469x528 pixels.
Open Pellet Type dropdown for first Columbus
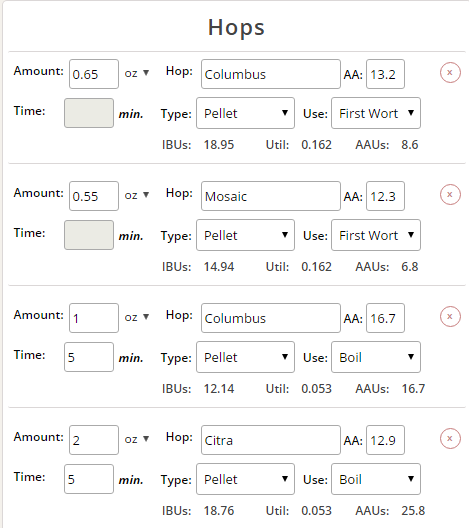click(245, 113)
